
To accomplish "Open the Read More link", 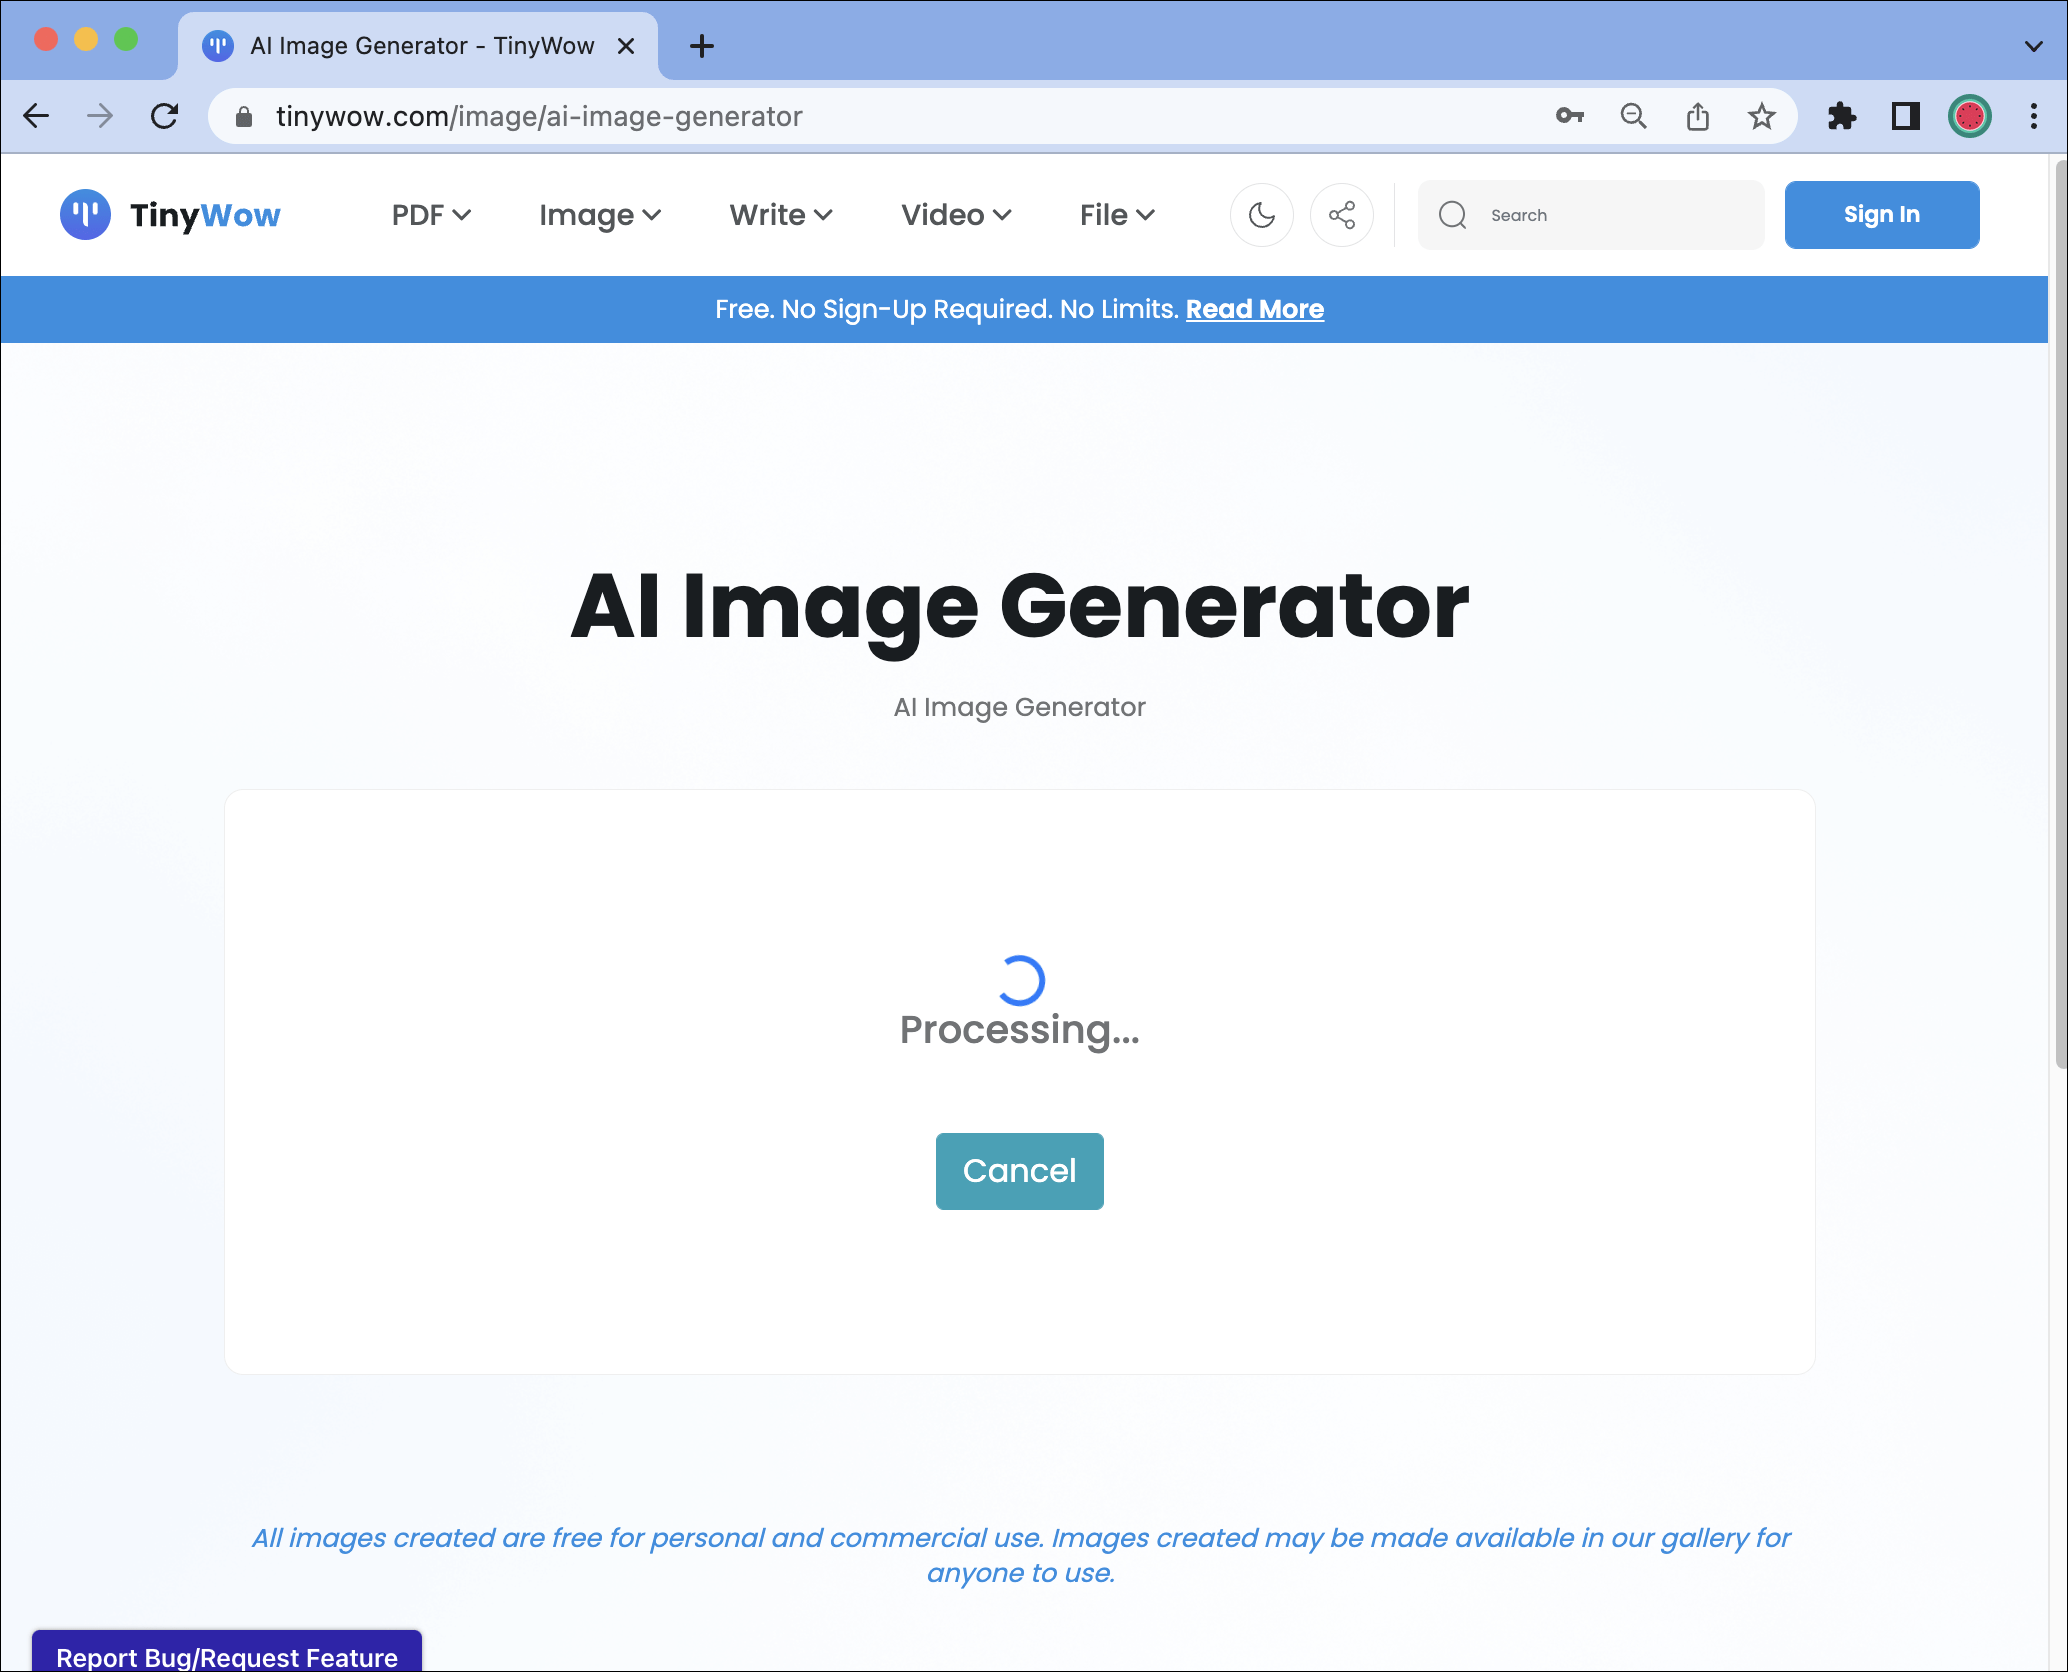I will tap(1254, 309).
